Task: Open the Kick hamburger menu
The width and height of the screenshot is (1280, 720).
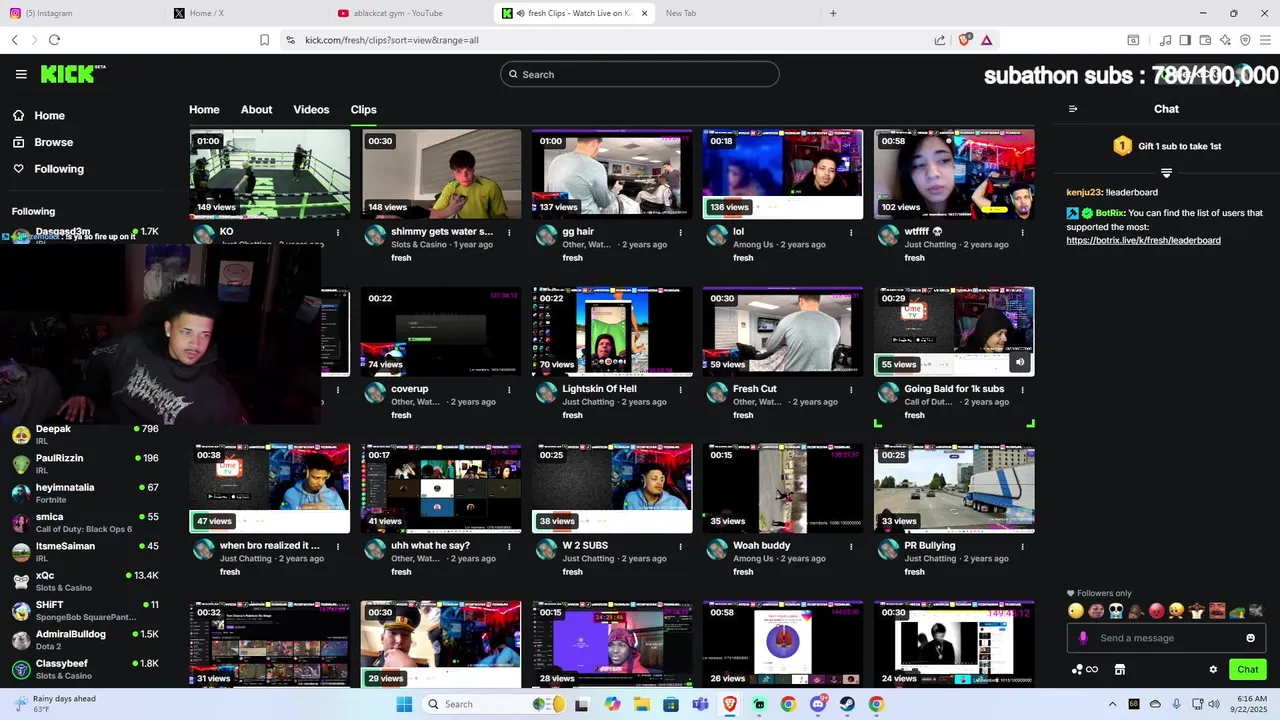Action: click(21, 74)
